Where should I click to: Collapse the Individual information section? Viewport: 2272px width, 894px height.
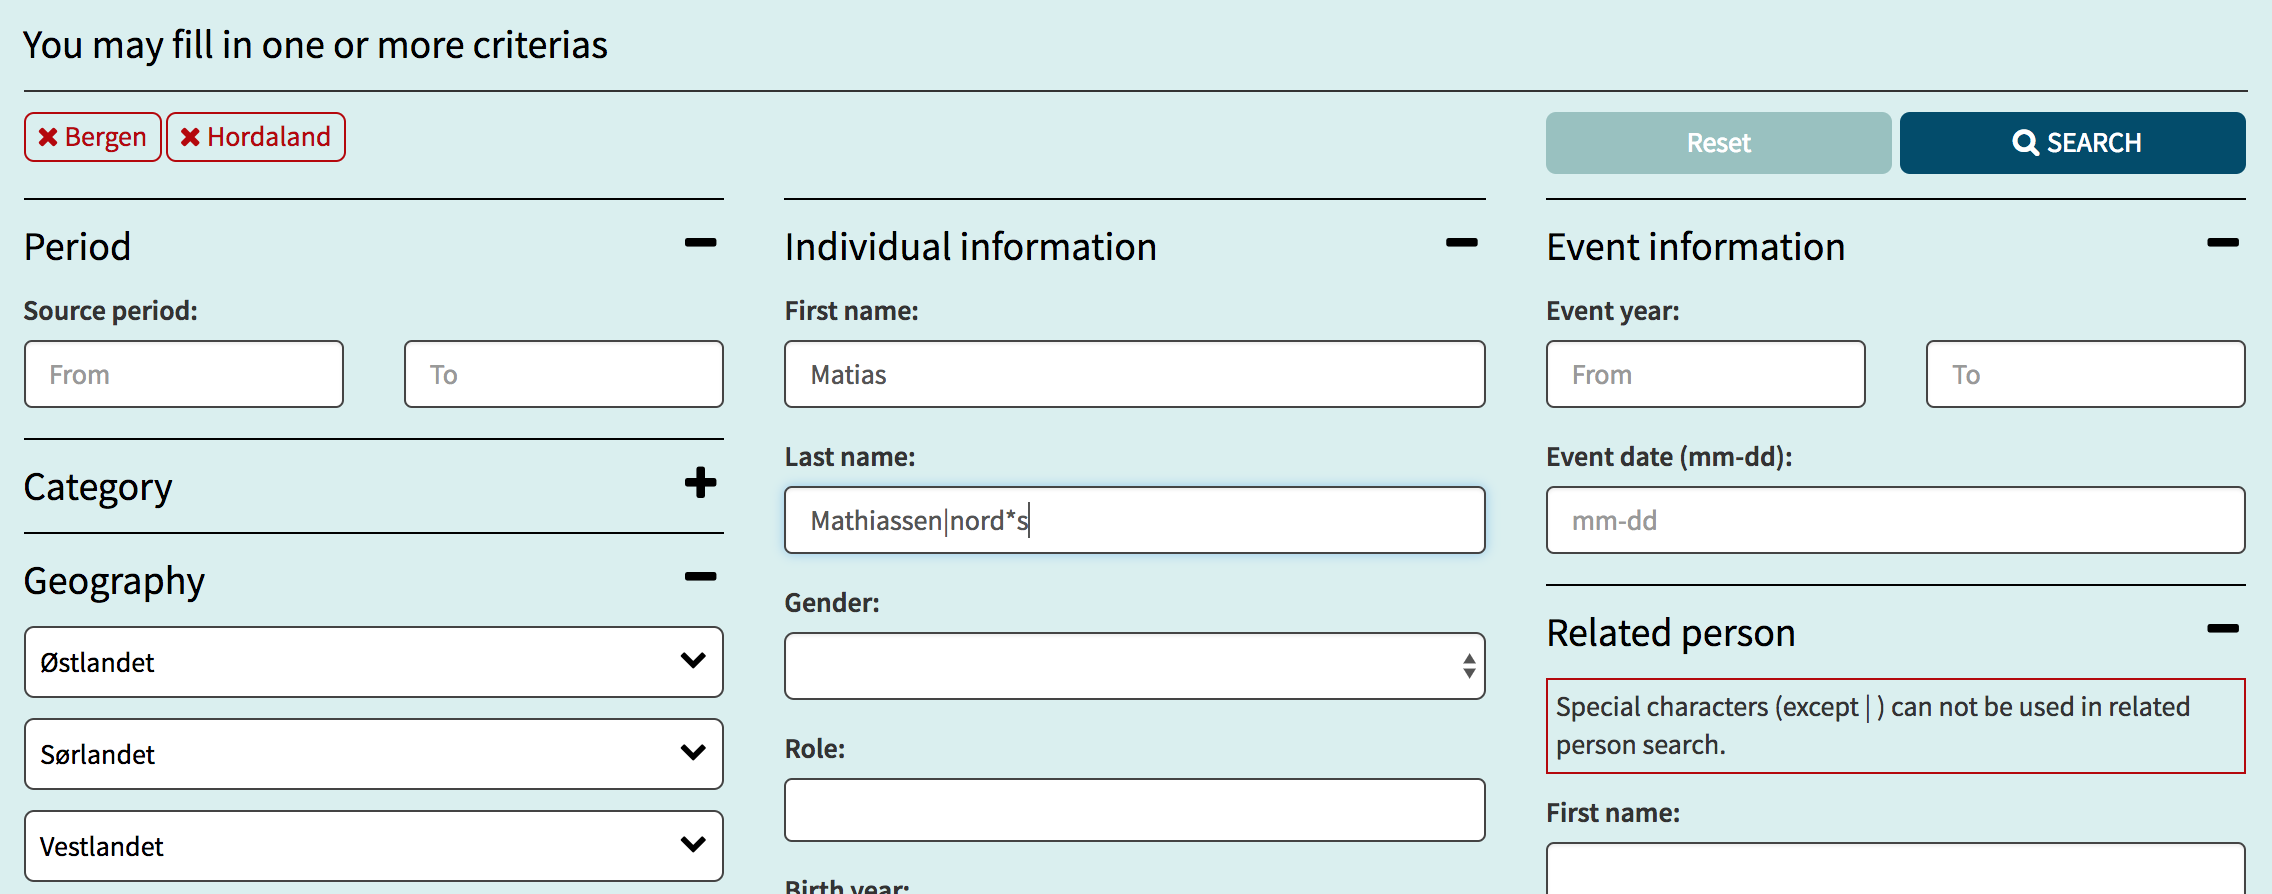[1461, 243]
